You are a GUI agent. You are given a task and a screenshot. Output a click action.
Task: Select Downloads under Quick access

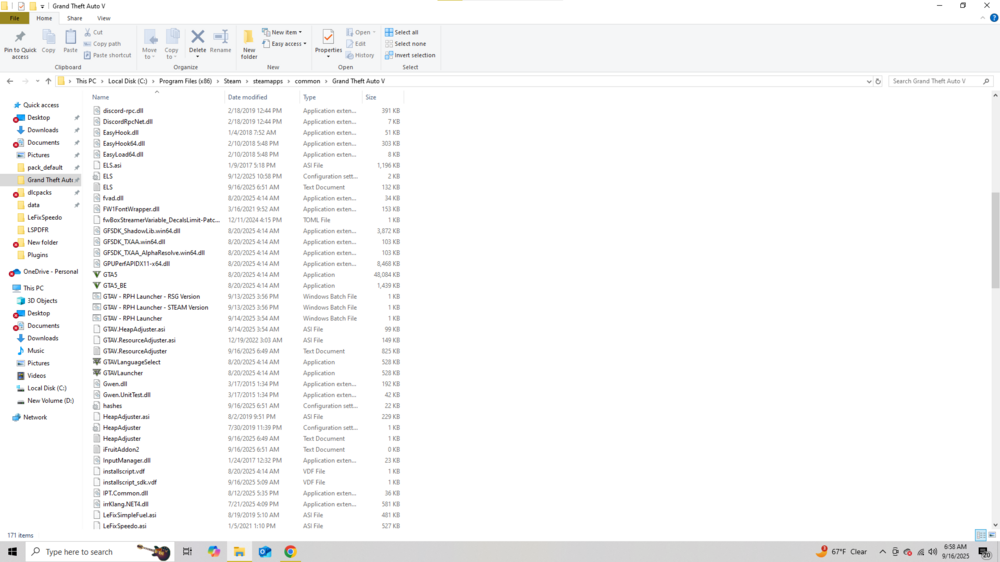43,130
